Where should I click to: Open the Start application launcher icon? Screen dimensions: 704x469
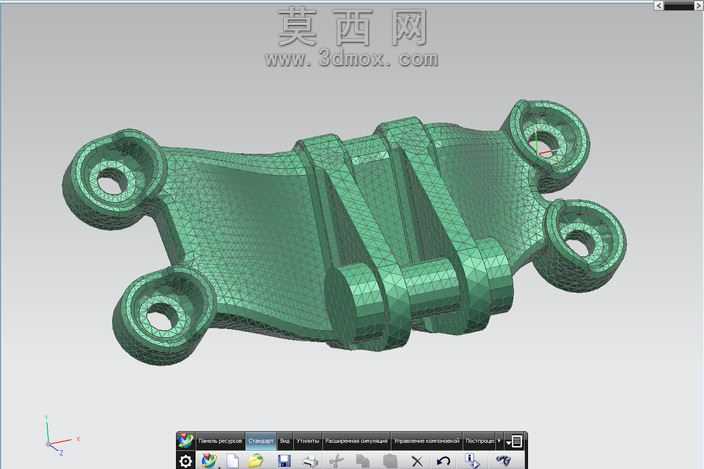click(209, 461)
